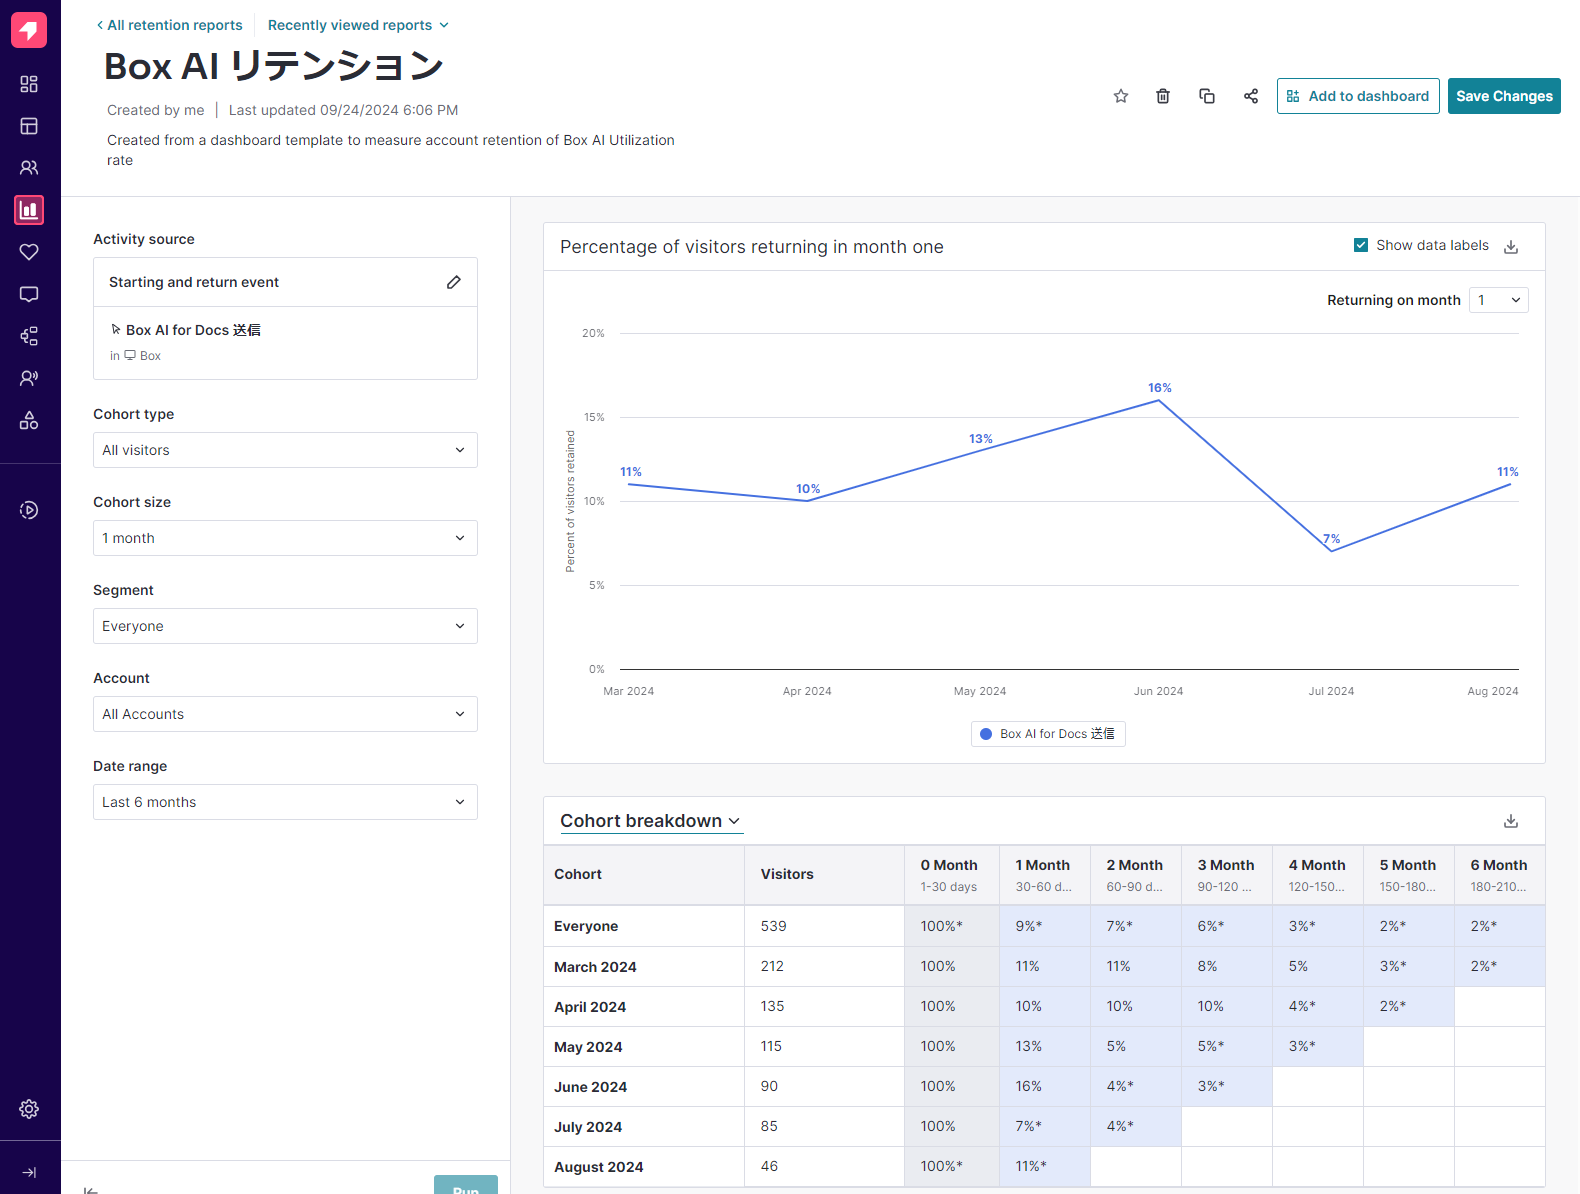Favorite this report with star icon
Viewport: 1580px width, 1194px height.
[x=1121, y=96]
